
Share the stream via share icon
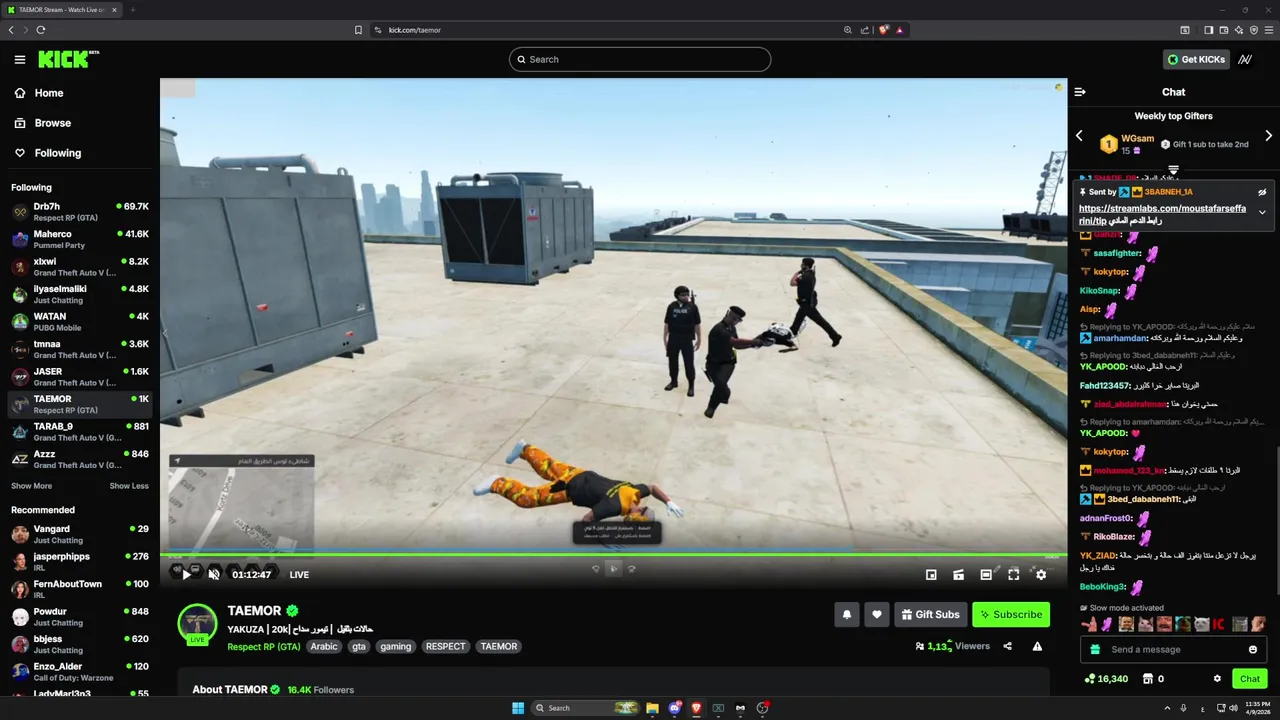tap(1007, 646)
